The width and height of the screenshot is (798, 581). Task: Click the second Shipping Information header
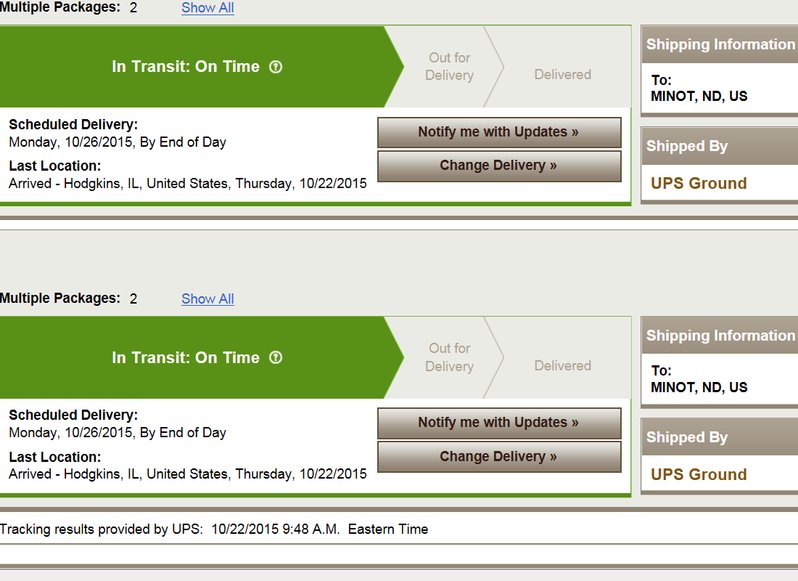[720, 335]
